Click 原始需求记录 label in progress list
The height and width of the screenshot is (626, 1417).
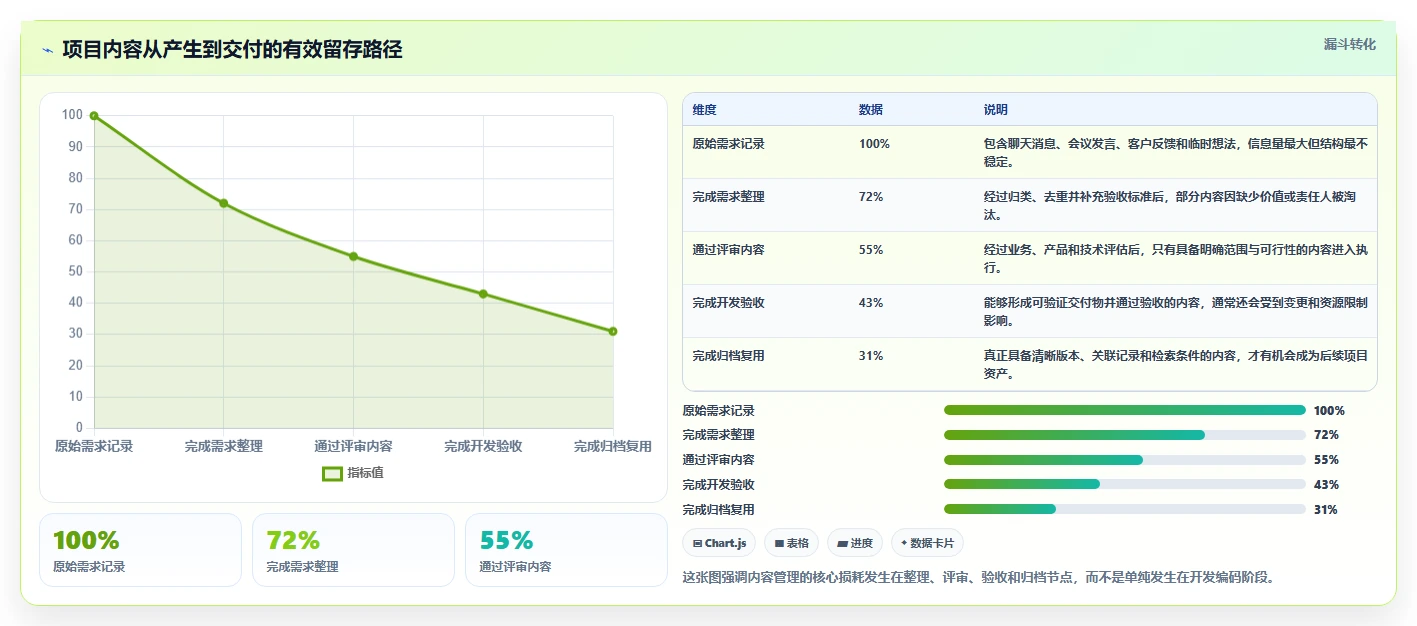click(x=719, y=411)
